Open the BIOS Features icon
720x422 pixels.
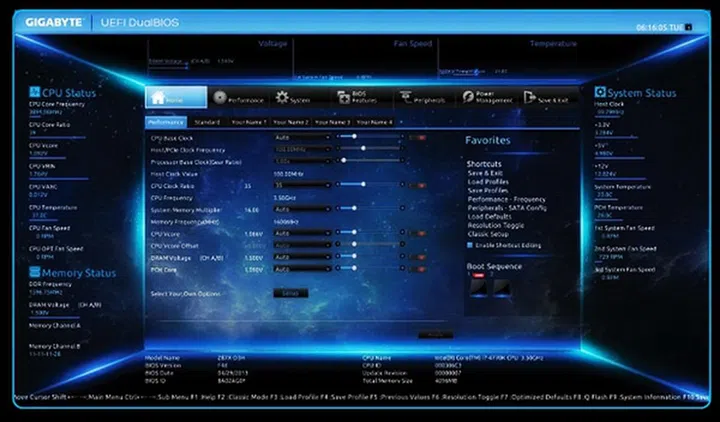(343, 98)
